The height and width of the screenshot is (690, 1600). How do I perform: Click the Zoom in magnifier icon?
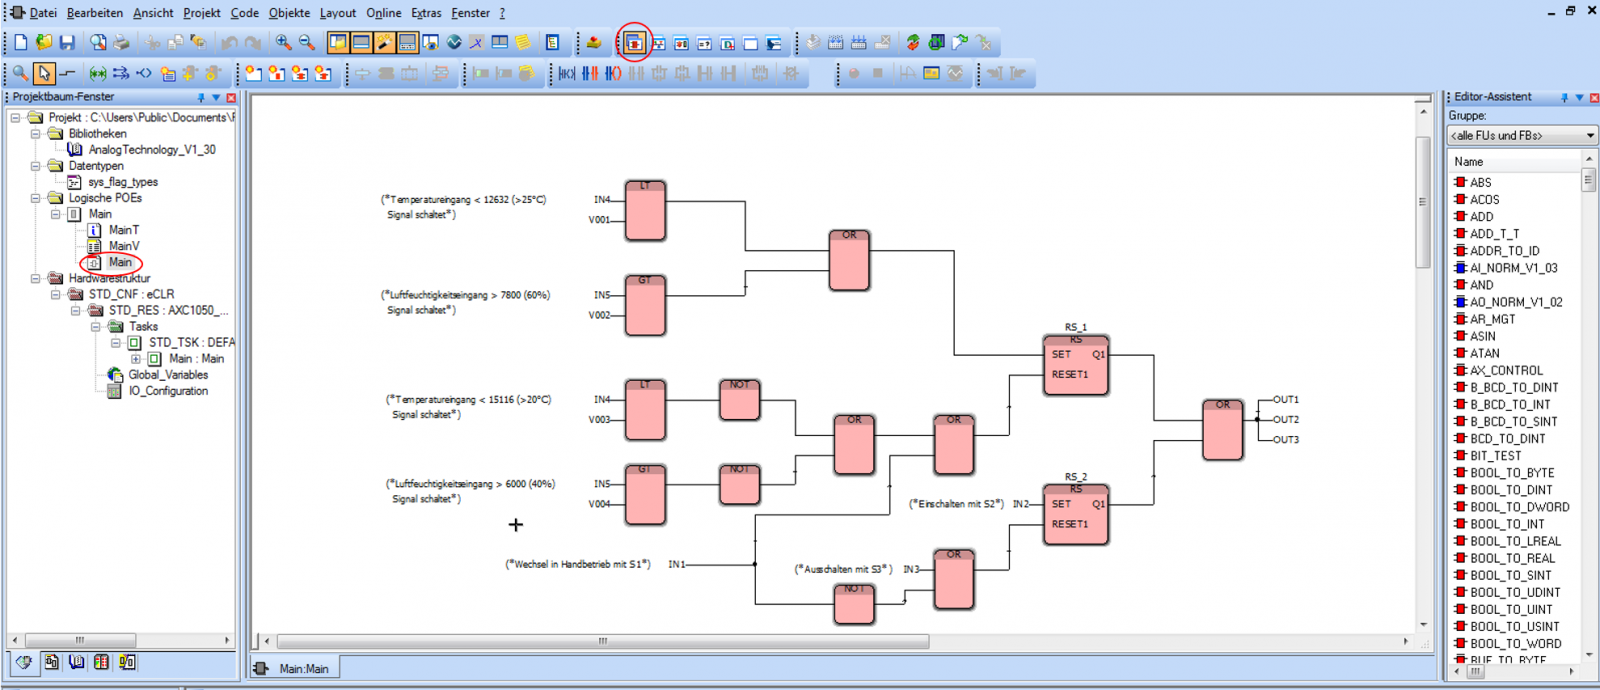284,42
